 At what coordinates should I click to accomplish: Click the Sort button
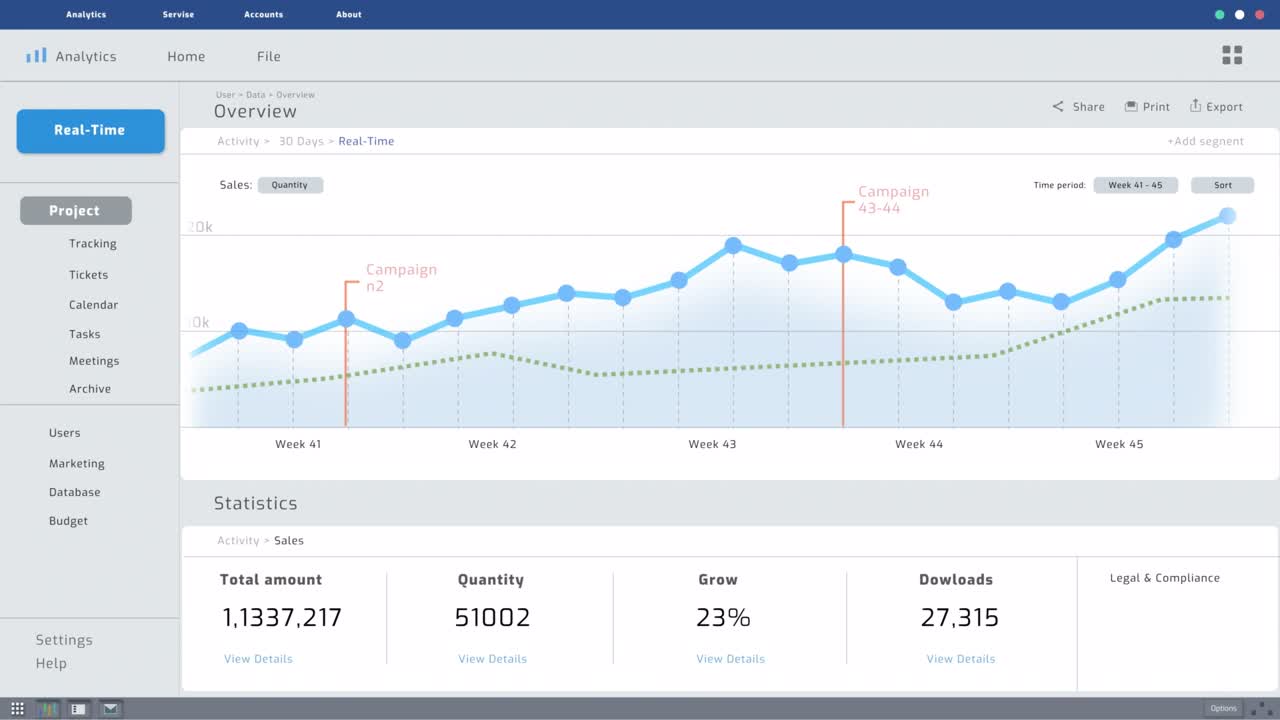click(x=1222, y=185)
